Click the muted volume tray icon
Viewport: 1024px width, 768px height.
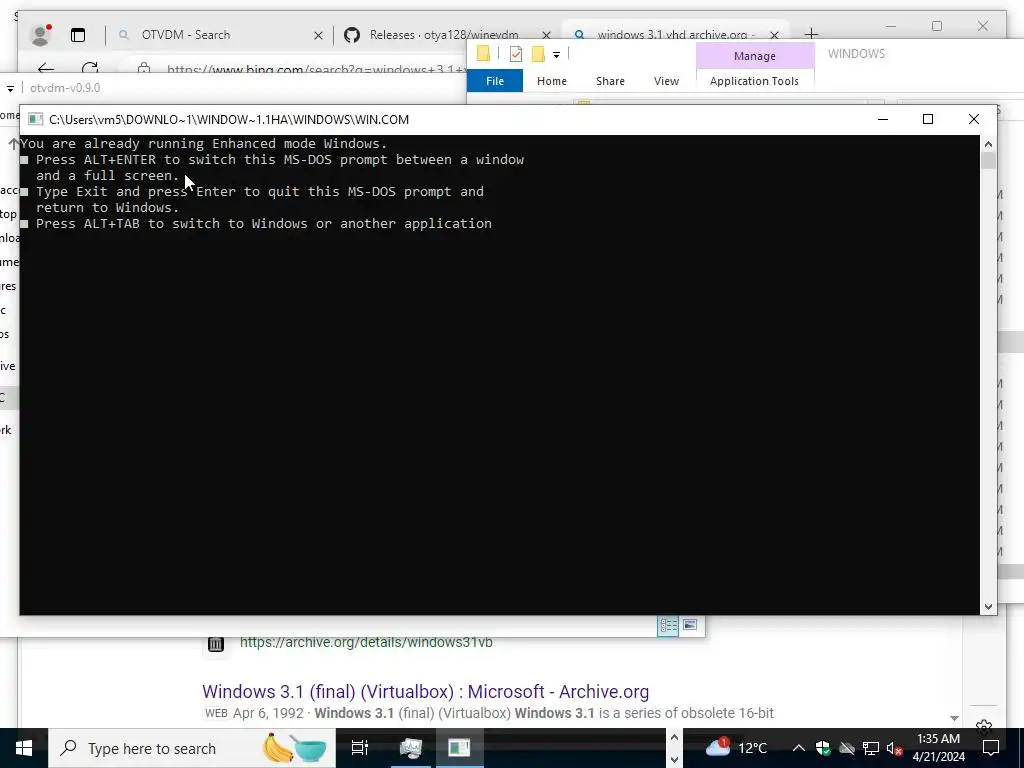pyautogui.click(x=894, y=748)
